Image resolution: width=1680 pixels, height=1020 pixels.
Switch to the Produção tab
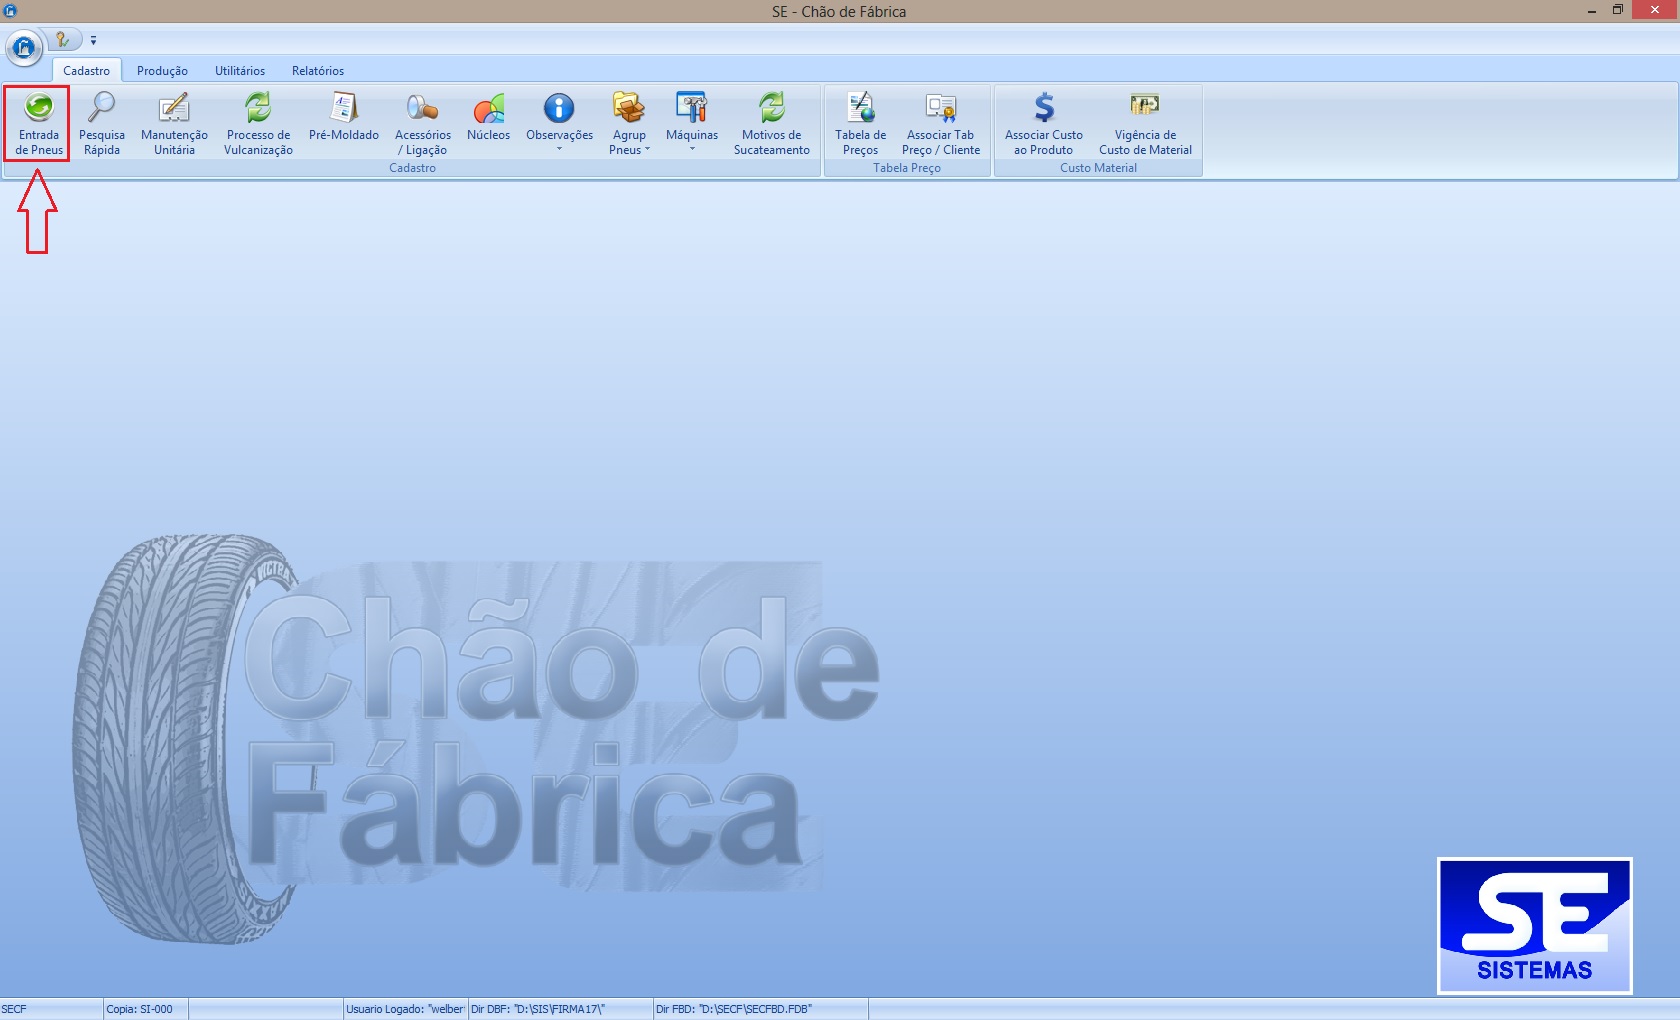pos(162,71)
